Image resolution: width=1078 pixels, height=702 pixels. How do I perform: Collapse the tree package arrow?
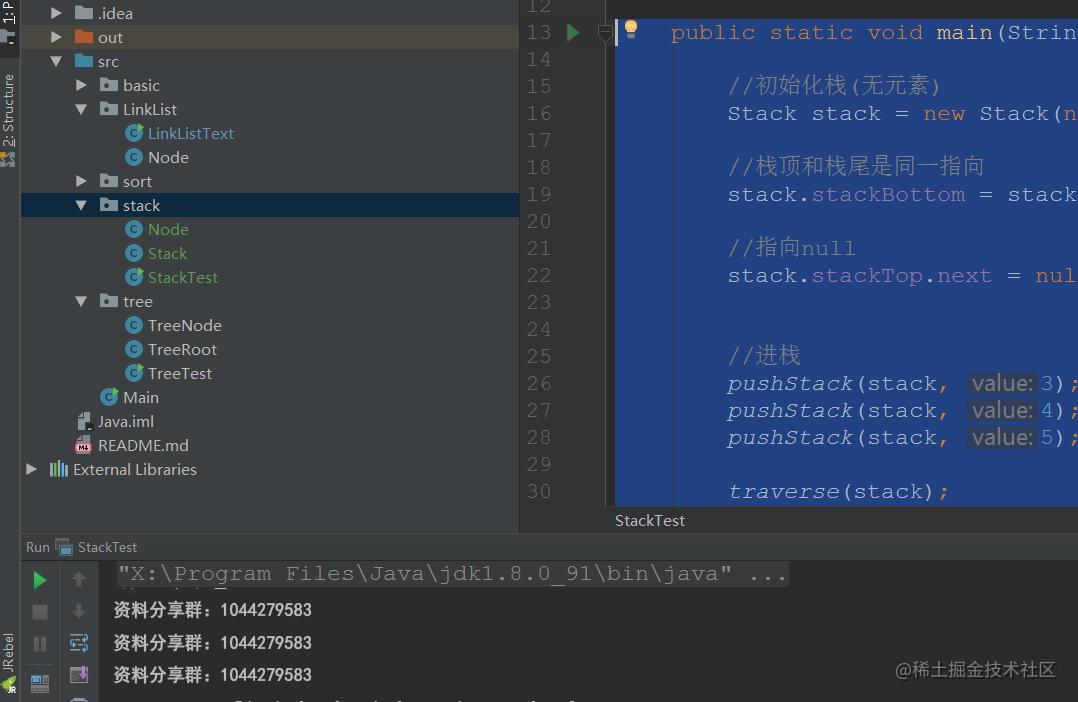click(81, 301)
